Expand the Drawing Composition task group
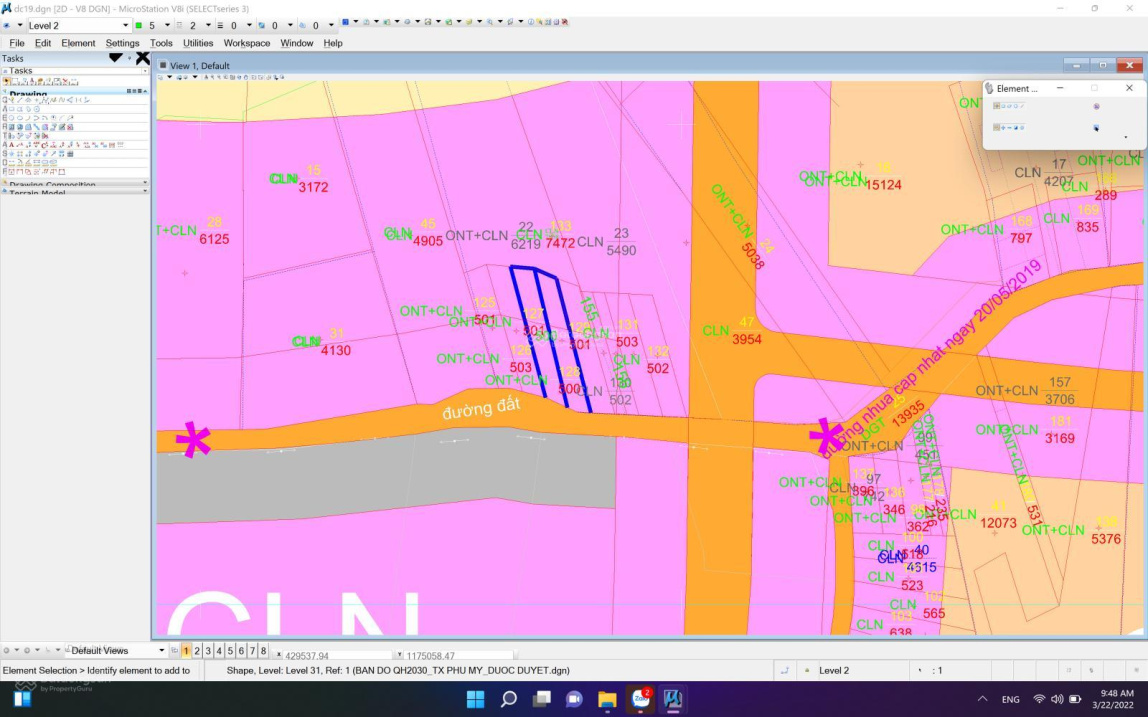Screen dimensions: 1148x717 (75, 184)
